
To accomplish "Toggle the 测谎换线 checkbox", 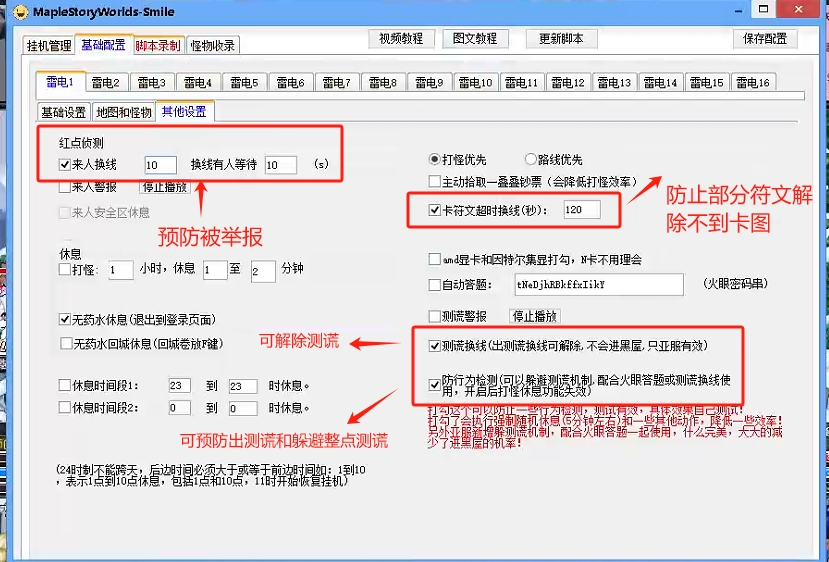I will [x=435, y=346].
